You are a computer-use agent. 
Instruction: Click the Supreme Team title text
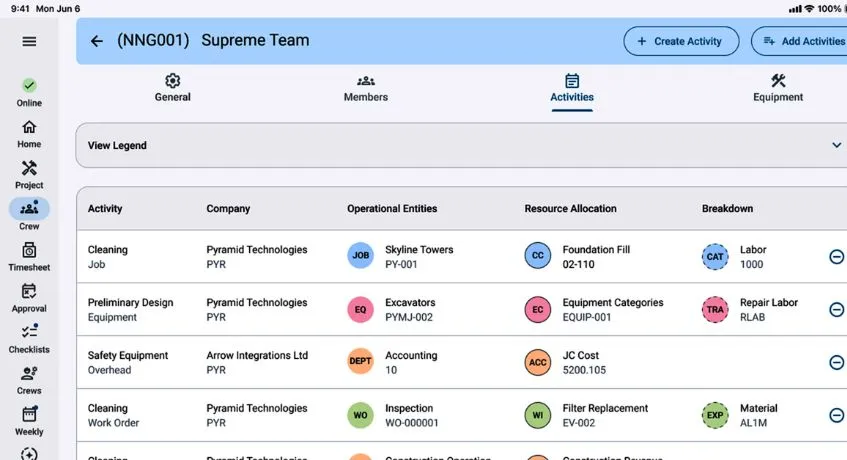tap(255, 40)
